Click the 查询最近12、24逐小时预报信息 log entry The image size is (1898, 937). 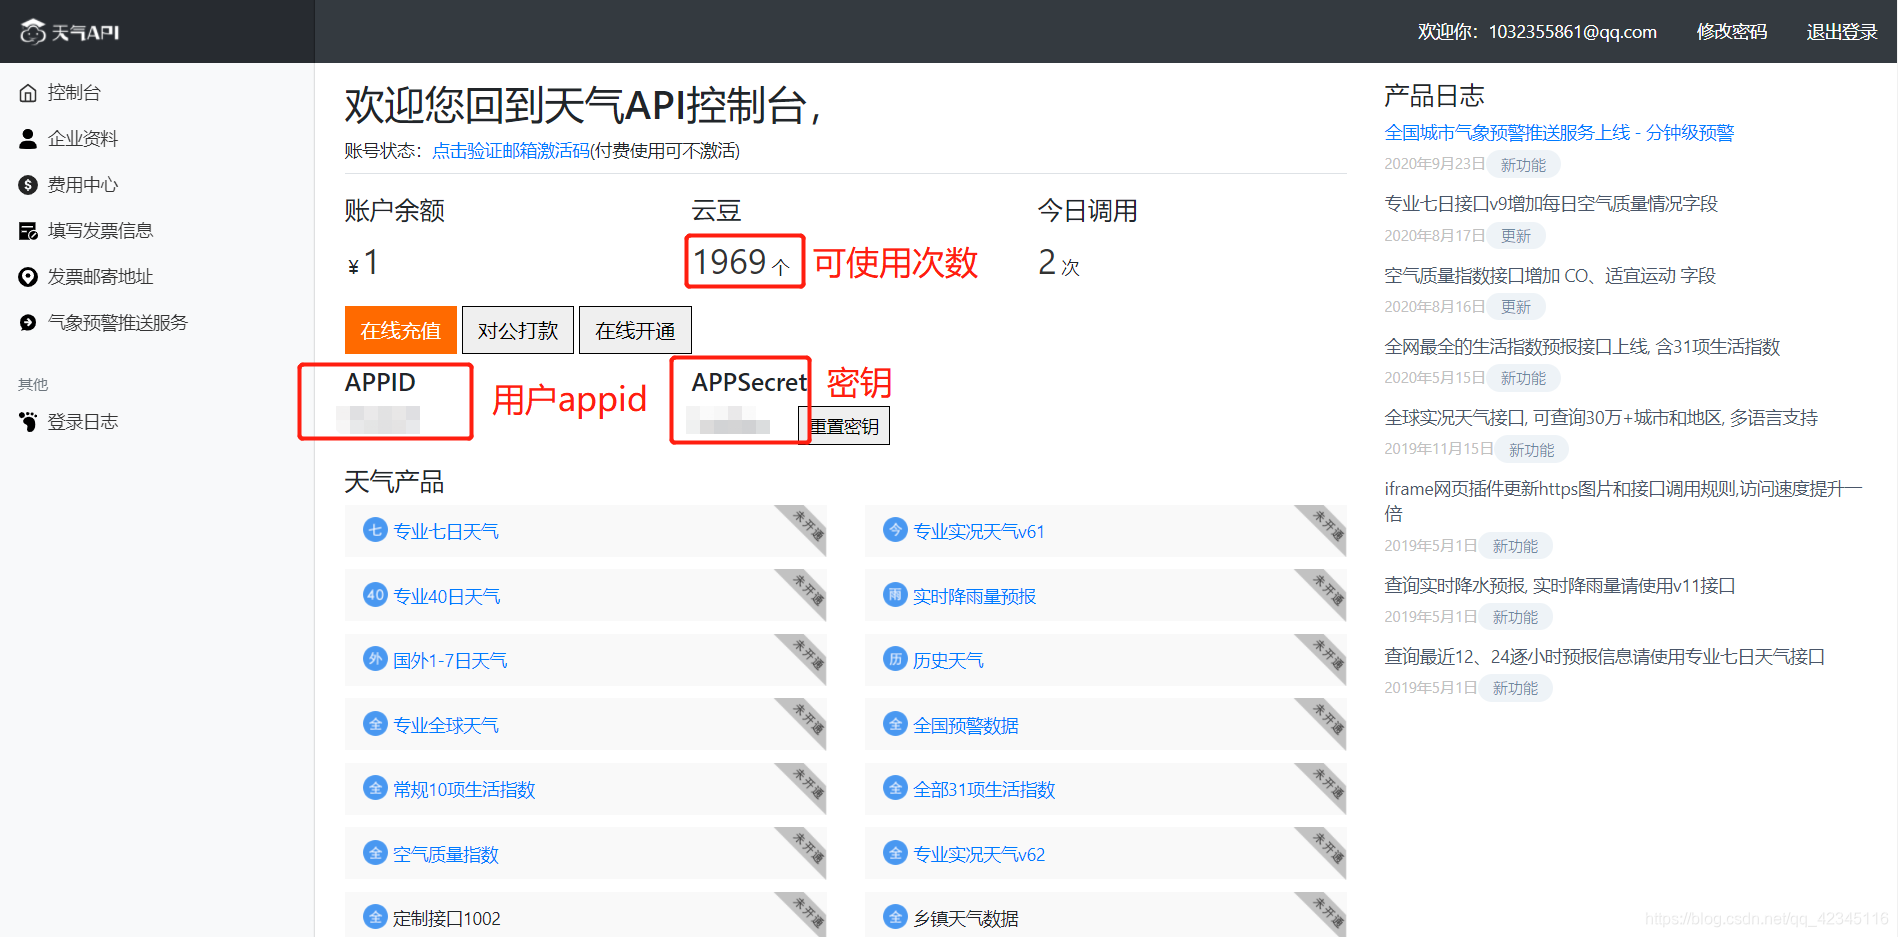coord(1605,657)
